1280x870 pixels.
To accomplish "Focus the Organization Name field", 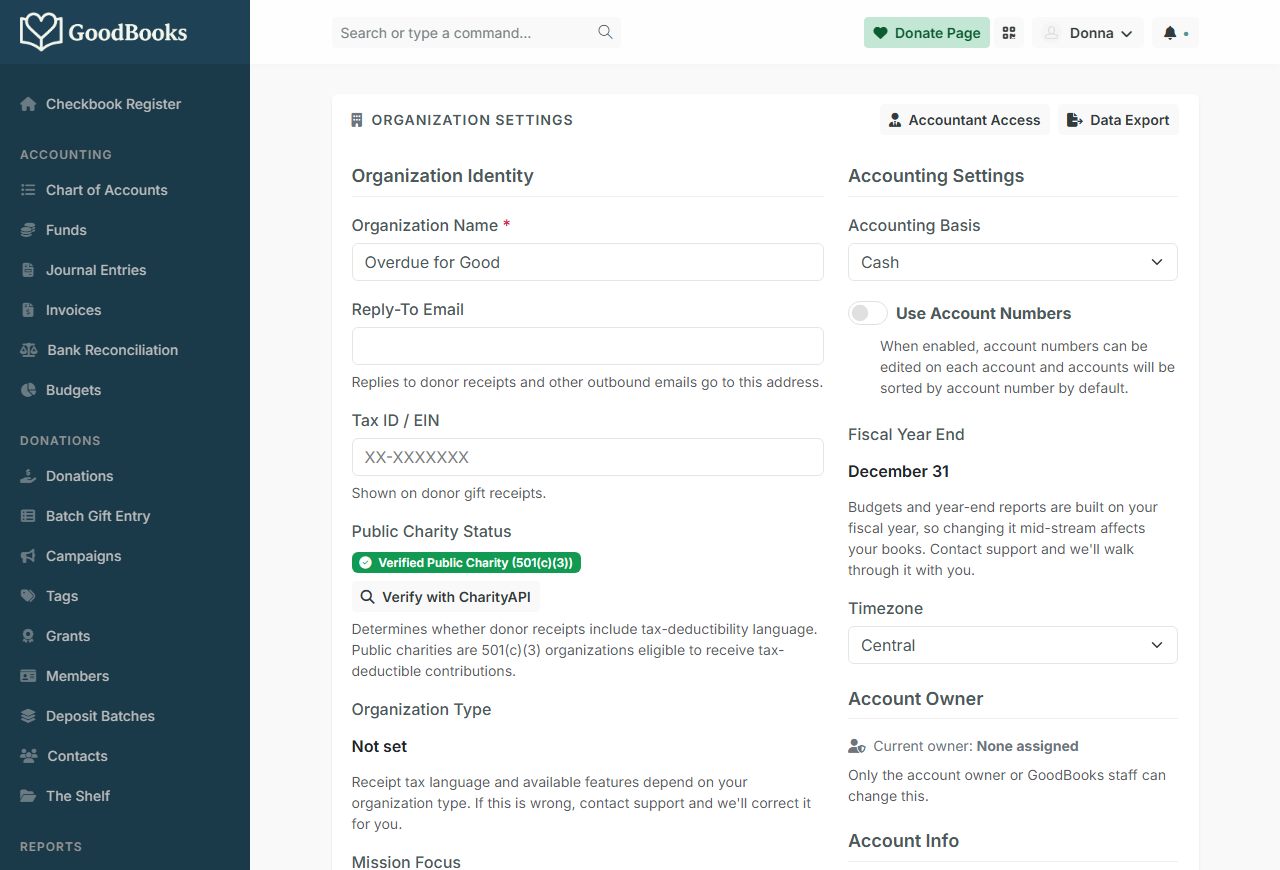I will point(588,262).
